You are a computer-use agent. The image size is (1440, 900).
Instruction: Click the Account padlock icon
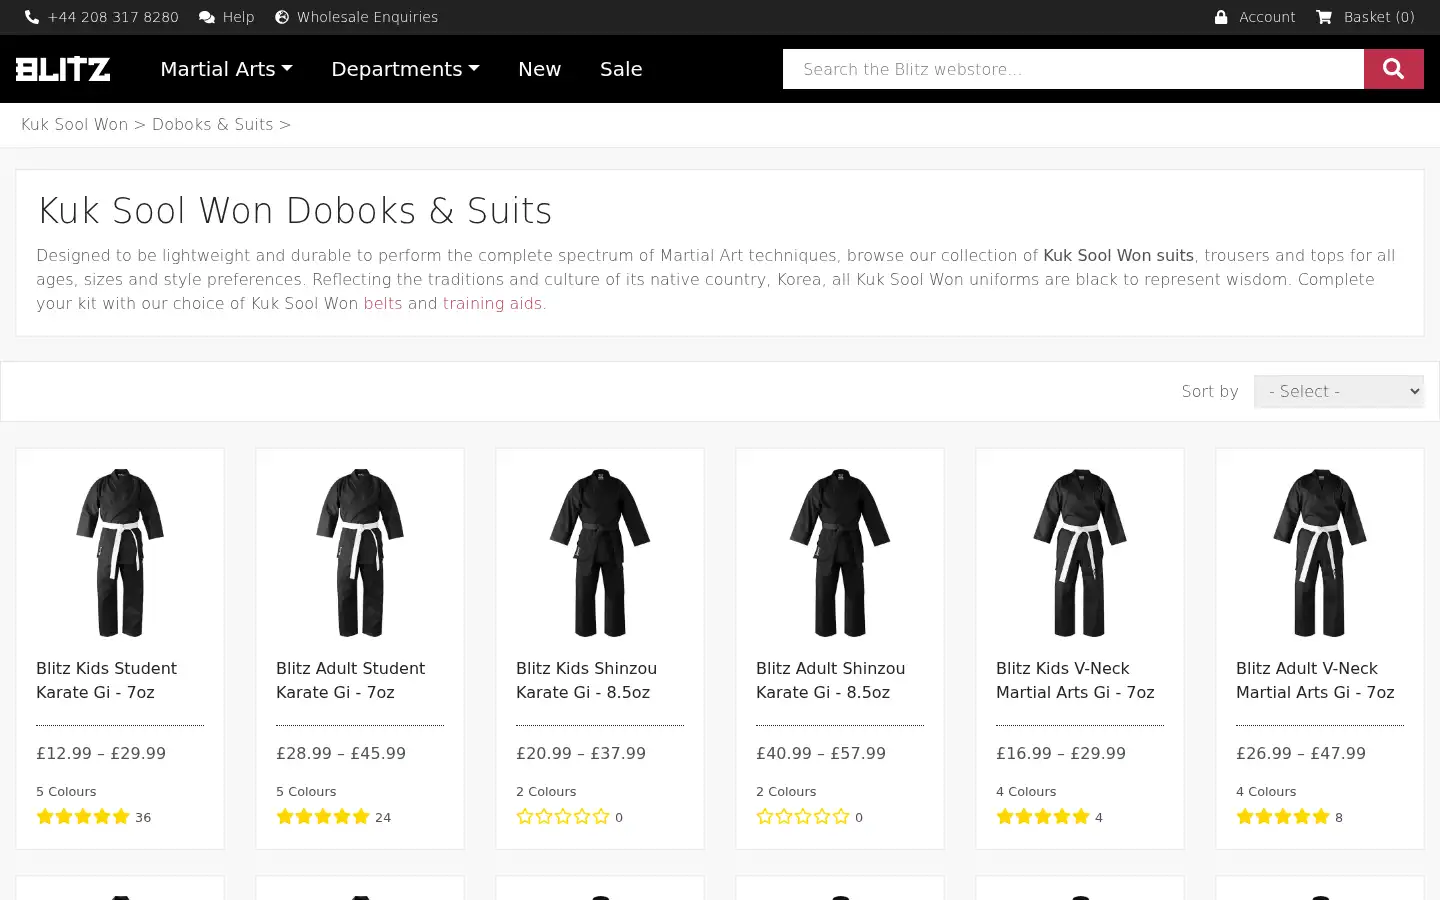(x=1221, y=17)
